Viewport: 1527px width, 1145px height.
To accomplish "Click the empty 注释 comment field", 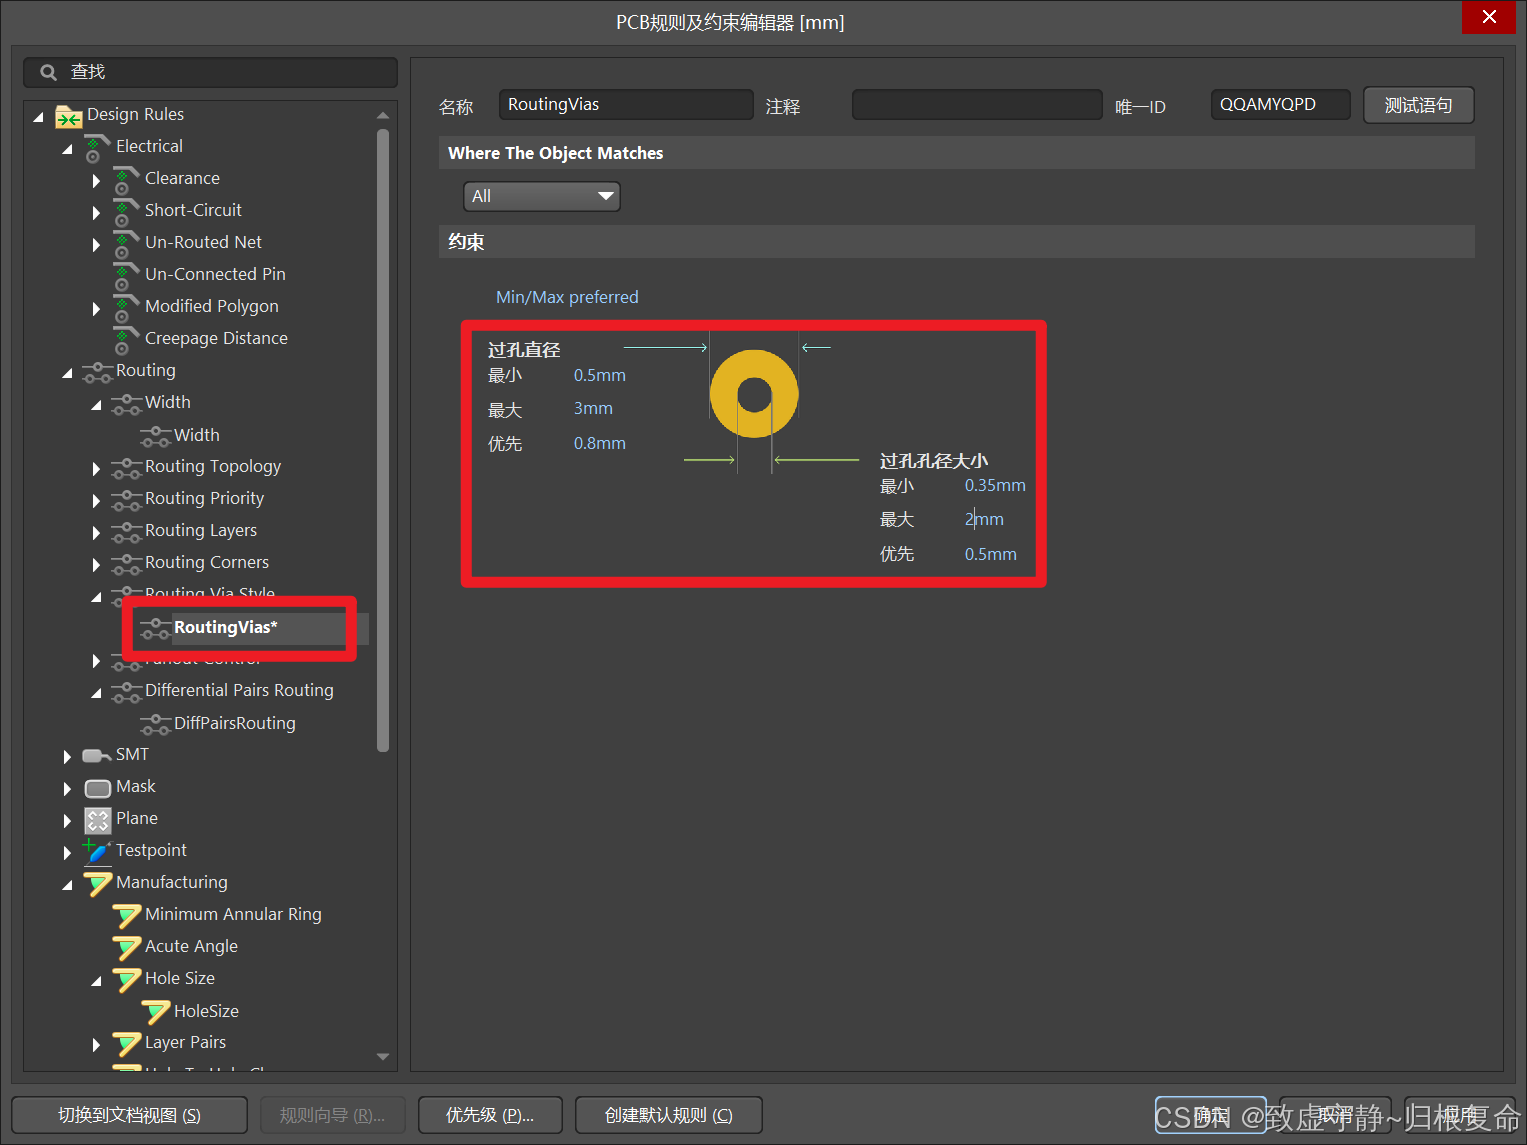I will coord(977,104).
